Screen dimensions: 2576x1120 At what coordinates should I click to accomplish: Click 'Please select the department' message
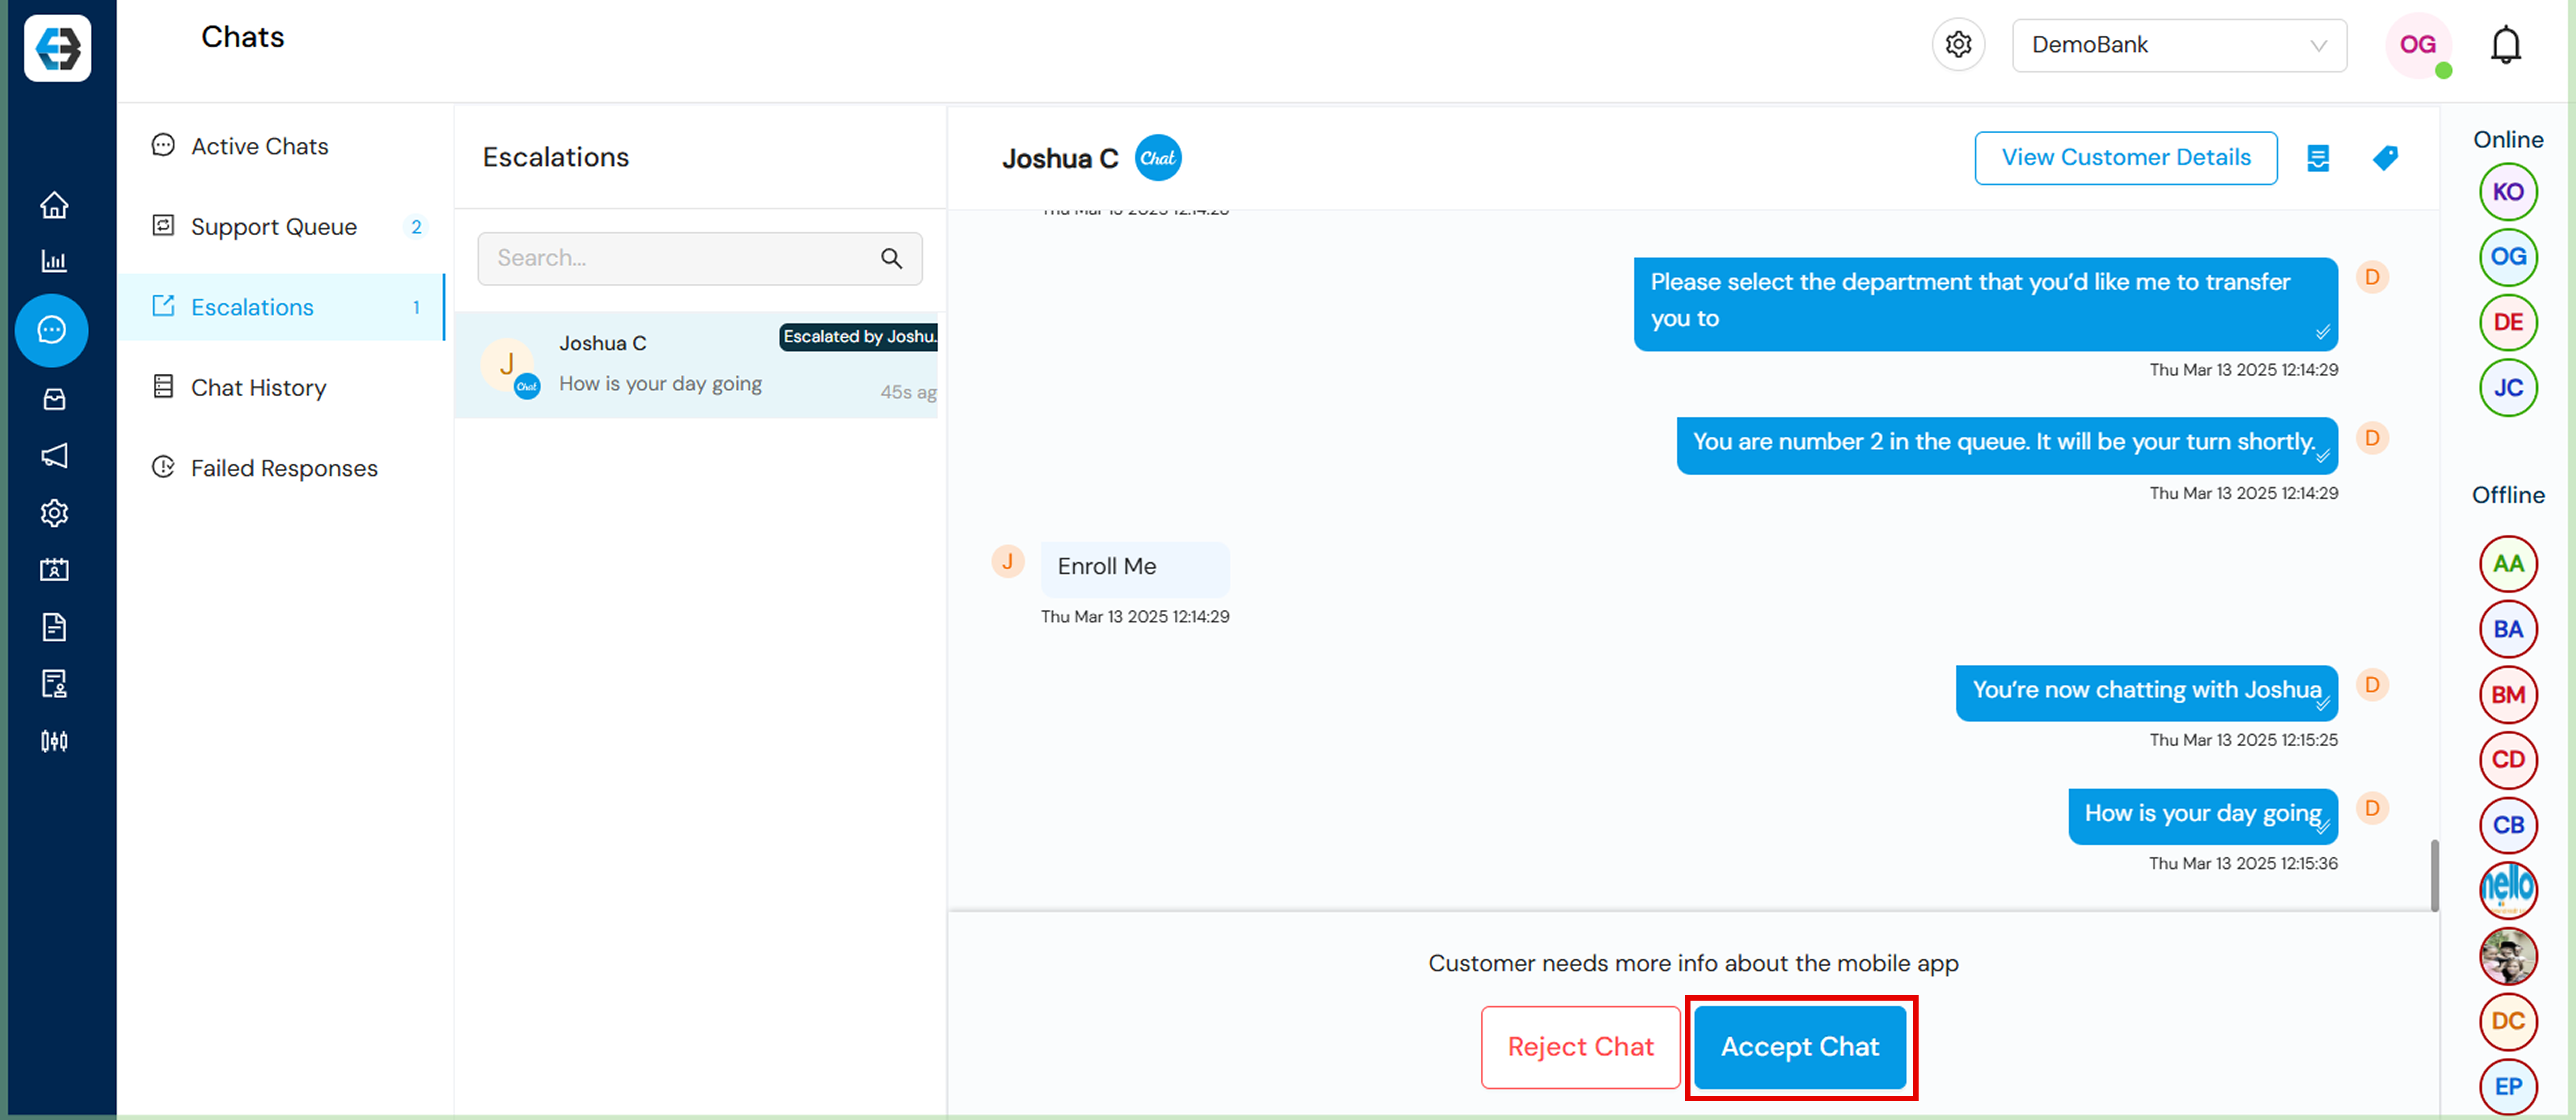[1985, 304]
